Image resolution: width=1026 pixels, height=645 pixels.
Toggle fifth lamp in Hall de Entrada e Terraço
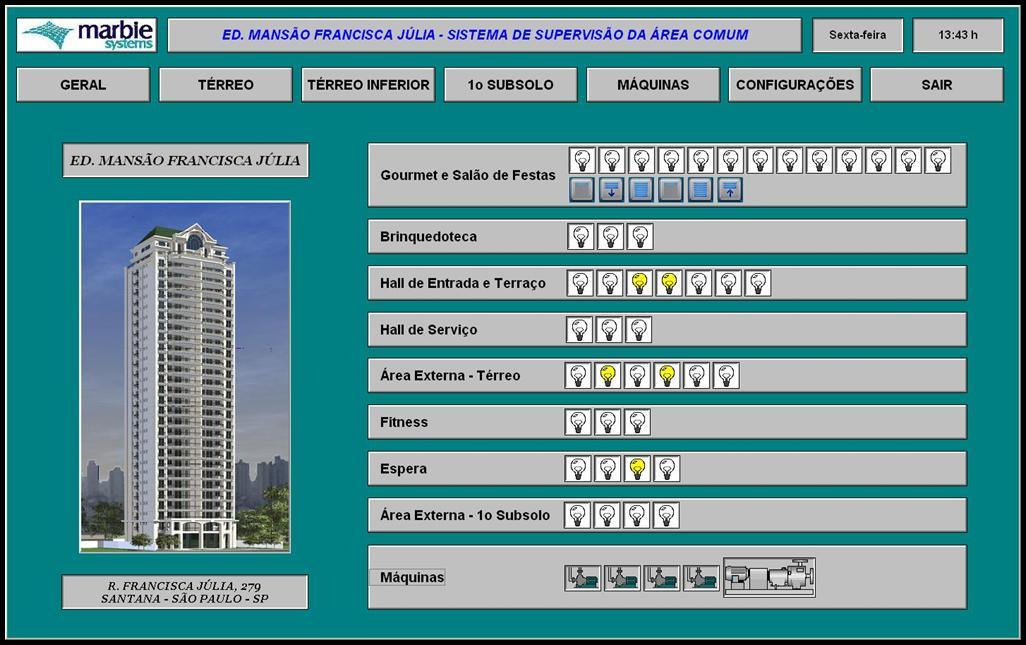tap(698, 283)
